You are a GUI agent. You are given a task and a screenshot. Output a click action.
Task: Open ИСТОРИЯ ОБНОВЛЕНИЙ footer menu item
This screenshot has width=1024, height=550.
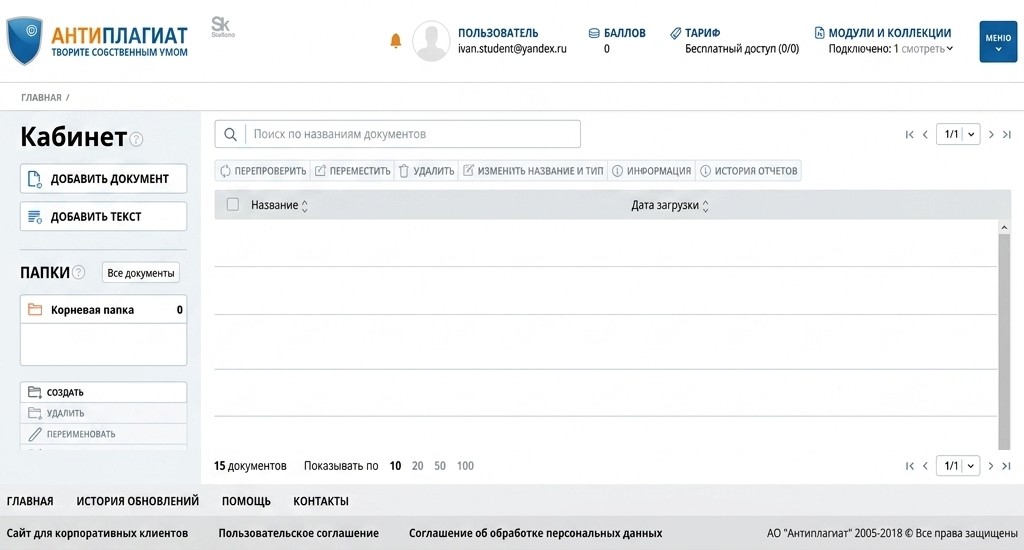pyautogui.click(x=137, y=501)
